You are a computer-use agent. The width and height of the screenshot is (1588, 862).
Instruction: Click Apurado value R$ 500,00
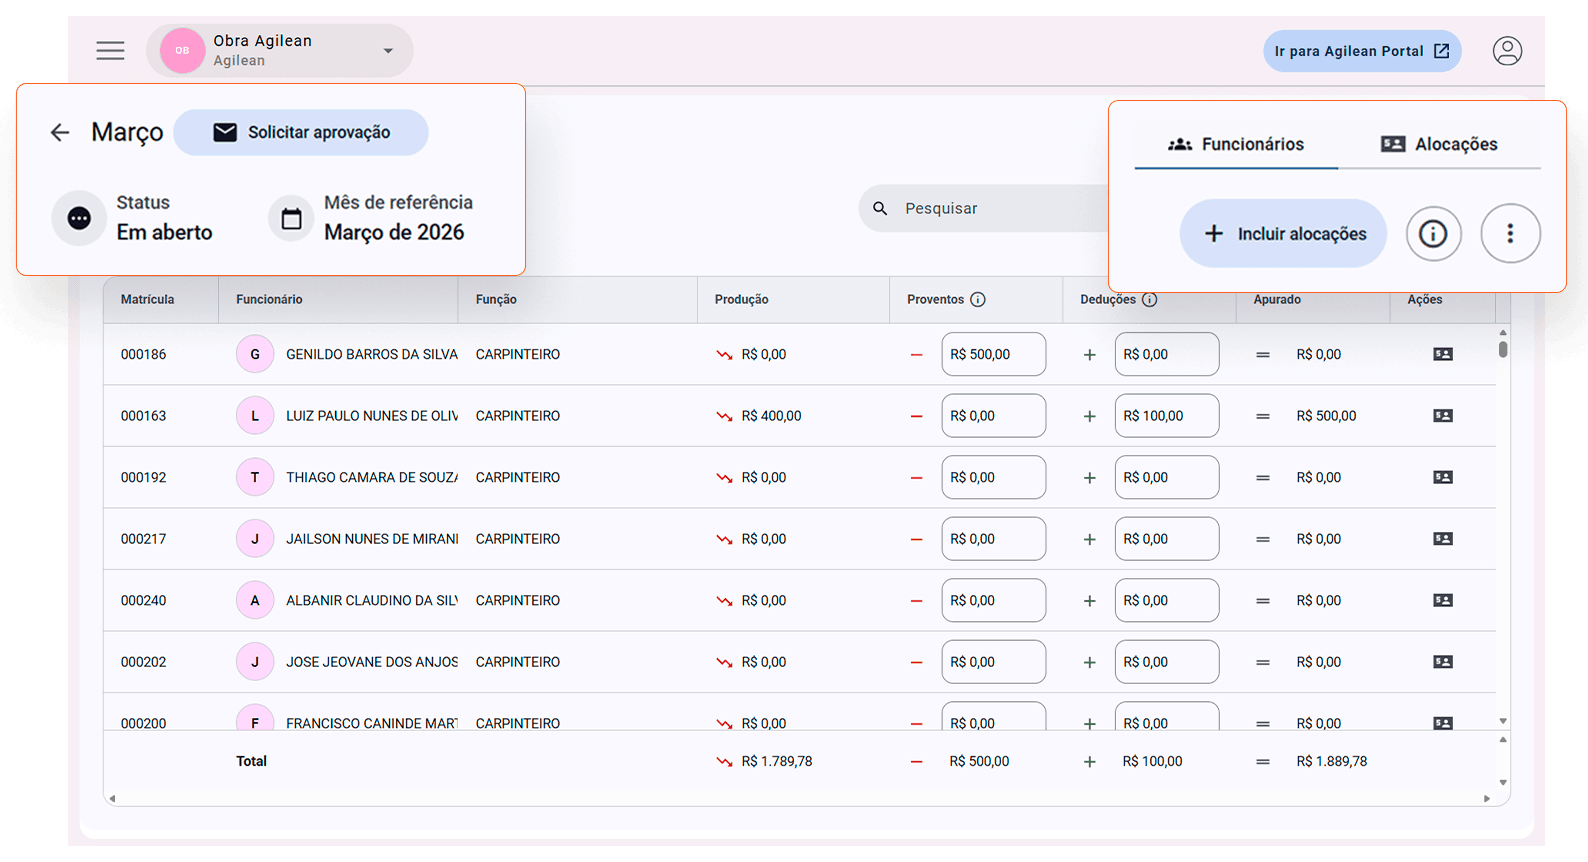[x=1326, y=416]
